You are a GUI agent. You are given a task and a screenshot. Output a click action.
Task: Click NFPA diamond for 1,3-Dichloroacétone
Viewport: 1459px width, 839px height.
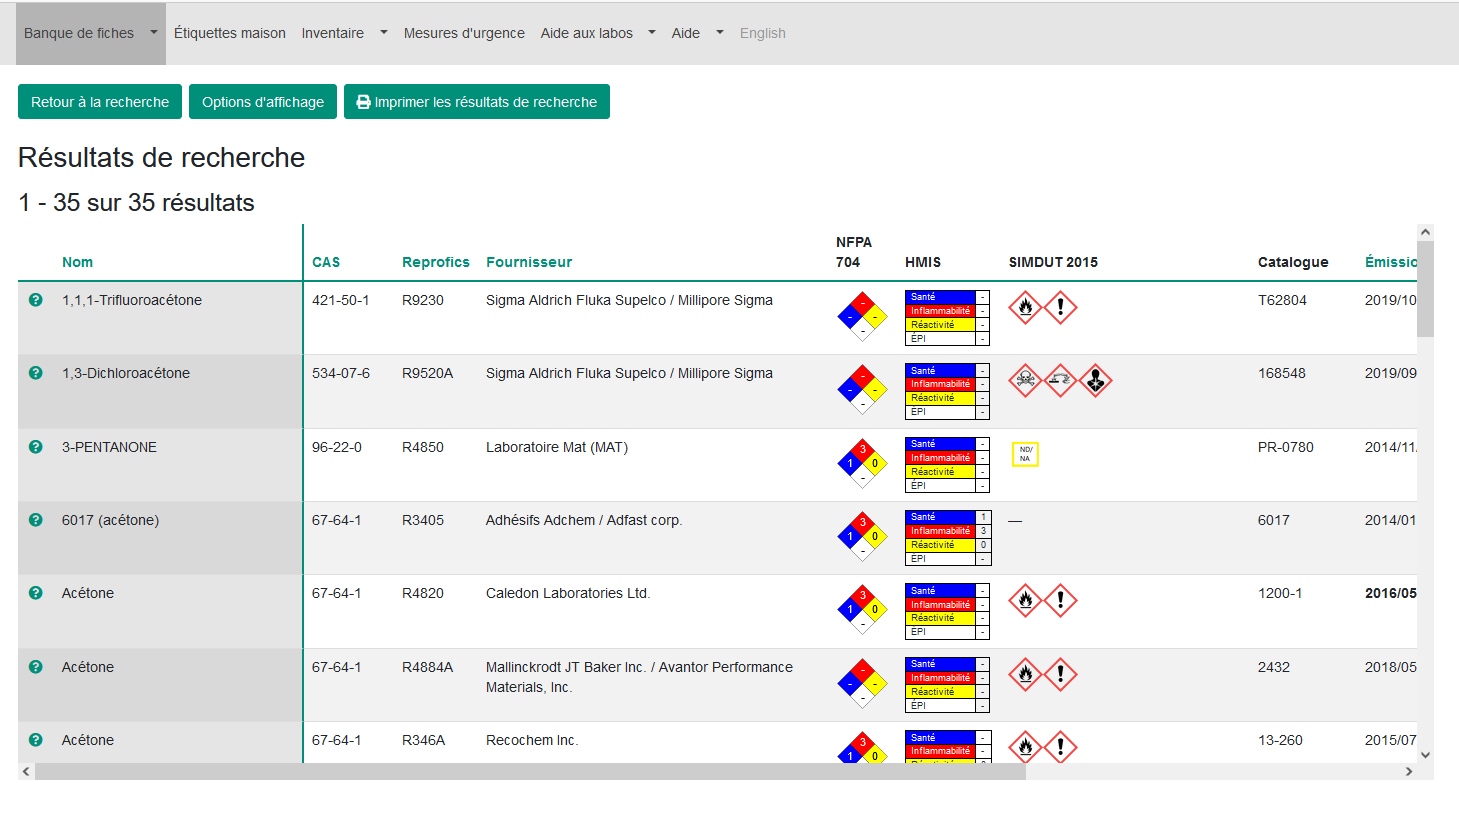point(862,390)
